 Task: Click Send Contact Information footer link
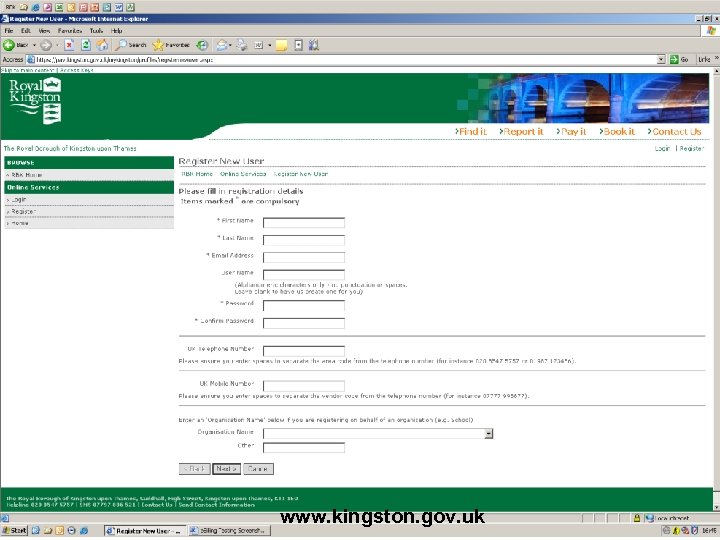216,505
